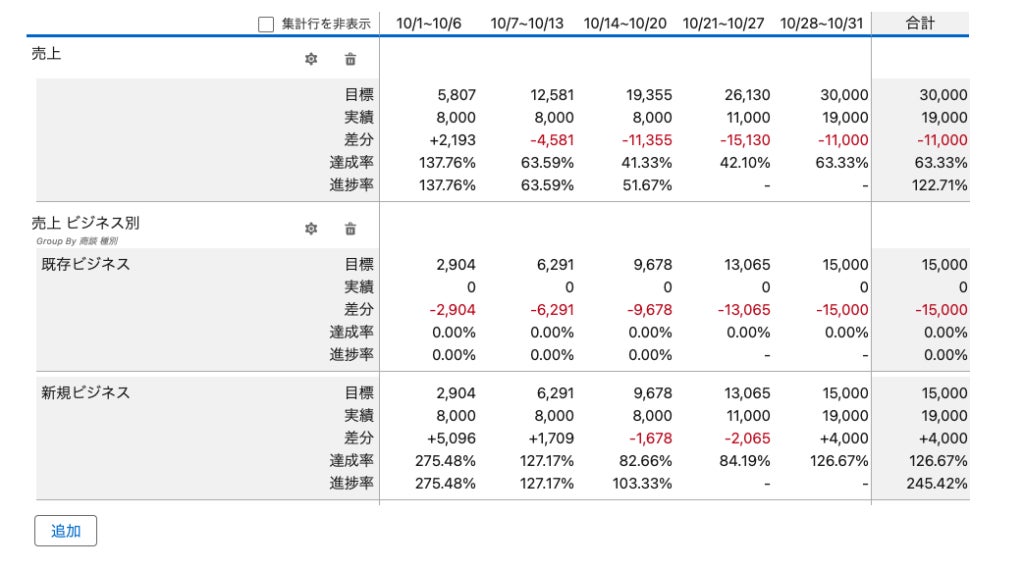This screenshot has height=568, width=1024.
Task: Delete the 売上 section with trash icon
Action: (350, 59)
